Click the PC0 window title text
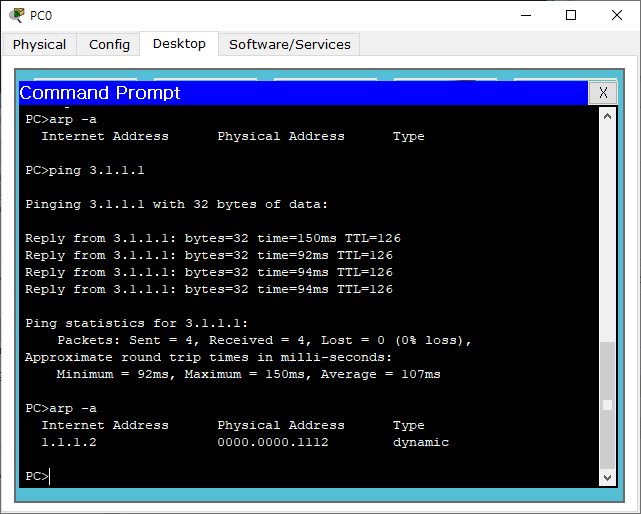The image size is (641, 514). tap(41, 16)
